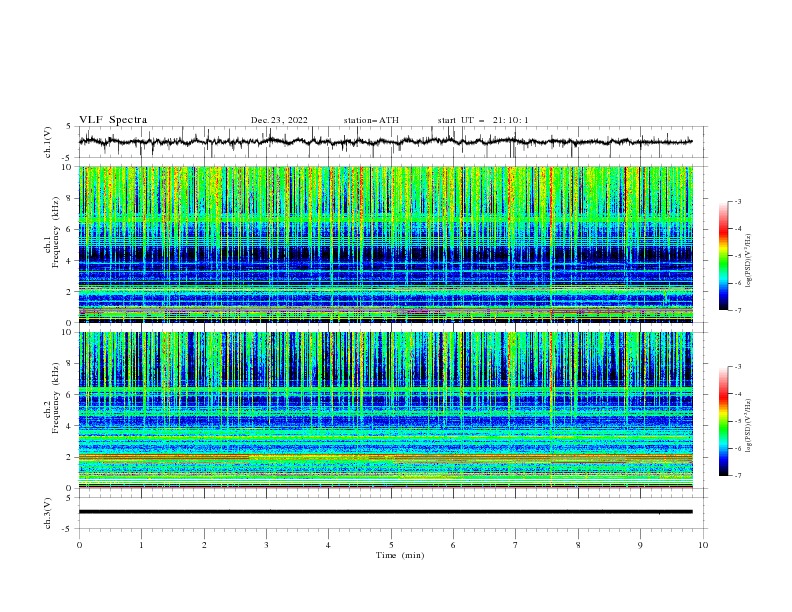Click time axis tick label "10"
792x612 pixels.
tap(703, 545)
